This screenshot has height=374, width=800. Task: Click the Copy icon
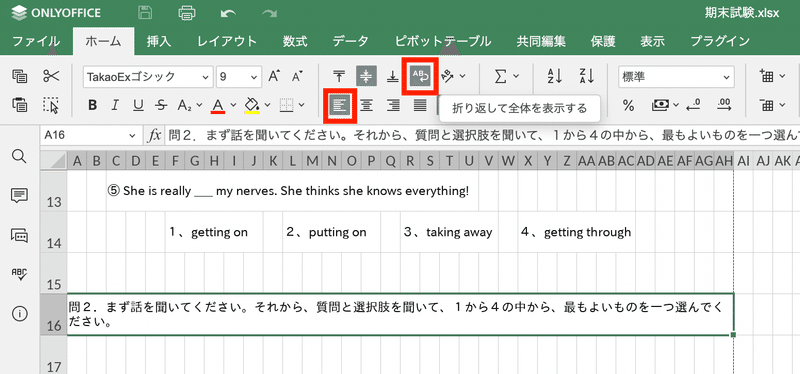tap(20, 77)
